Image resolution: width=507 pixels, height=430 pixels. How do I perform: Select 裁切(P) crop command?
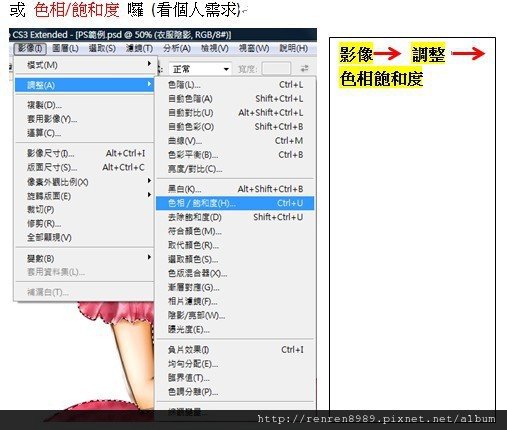[x=84, y=210]
